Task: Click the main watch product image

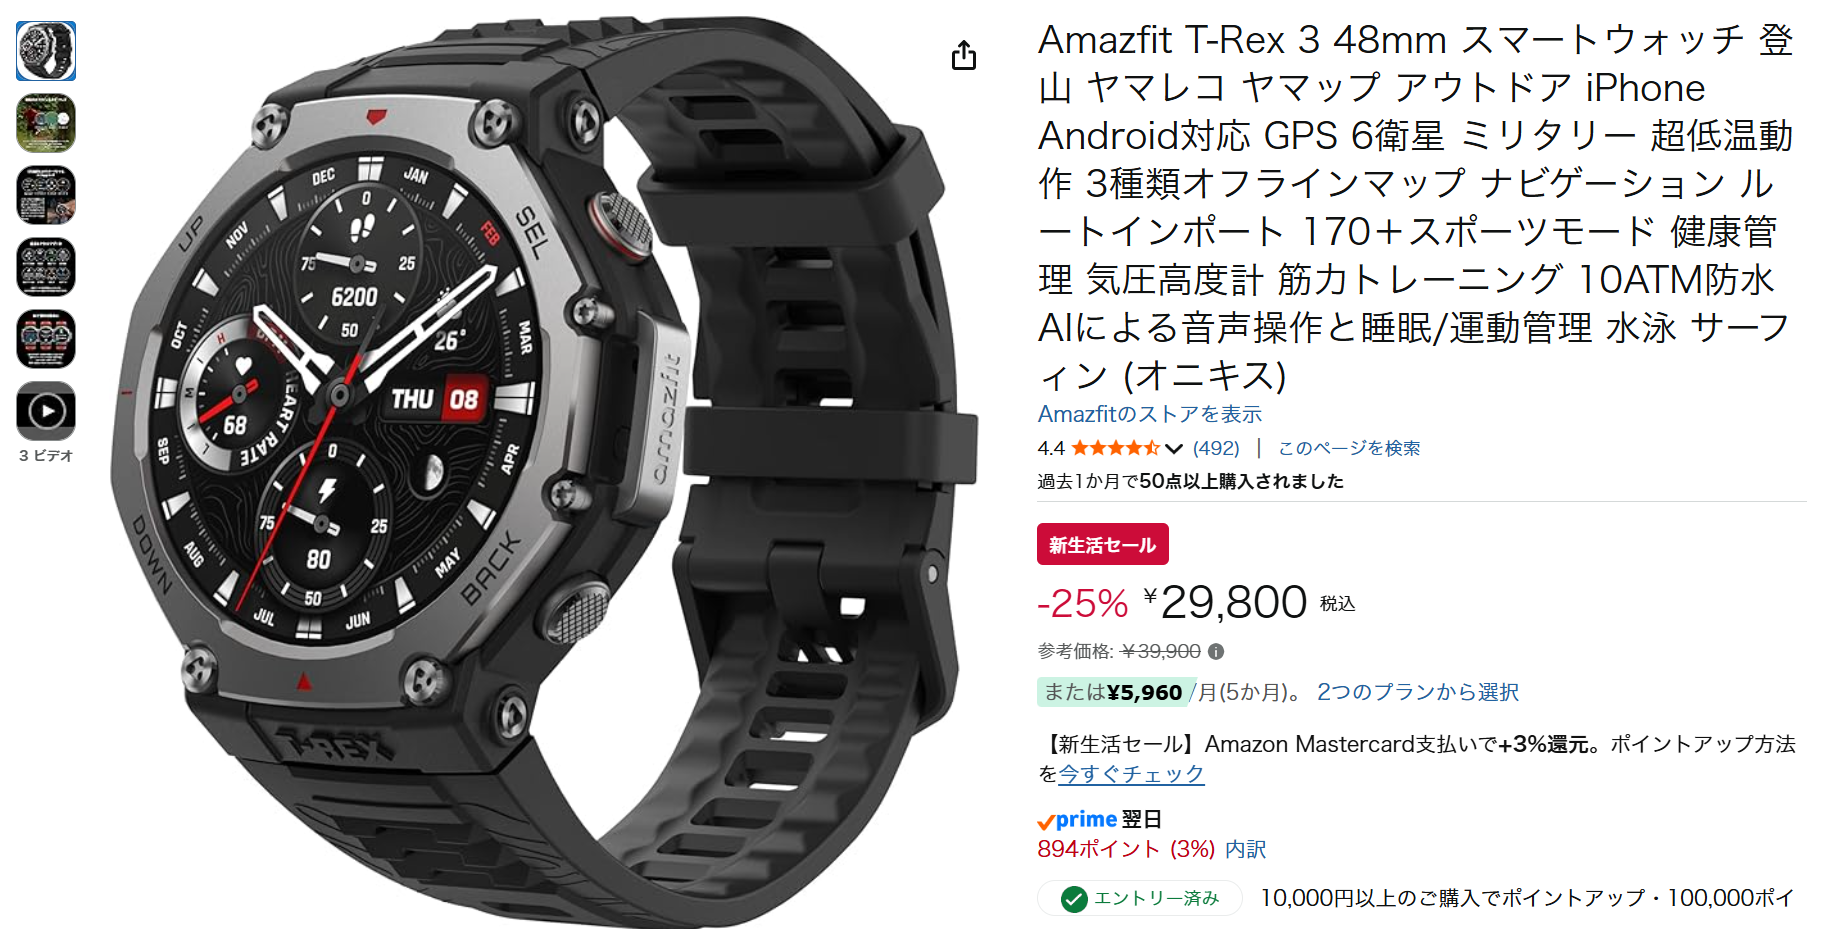Action: (540, 470)
